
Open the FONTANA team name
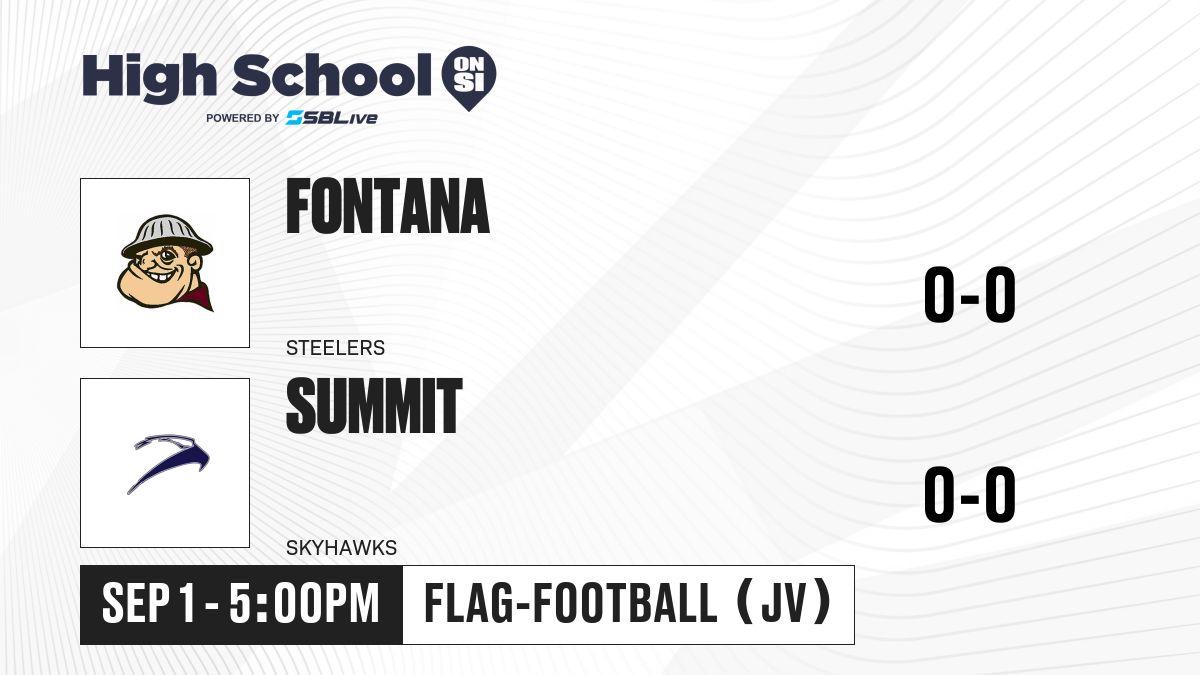pos(388,206)
